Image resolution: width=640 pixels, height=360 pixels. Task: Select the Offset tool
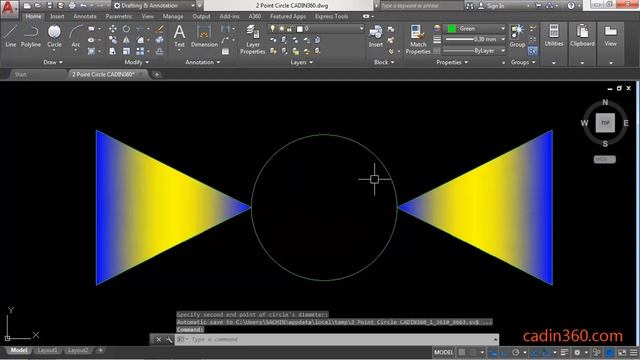[160, 51]
